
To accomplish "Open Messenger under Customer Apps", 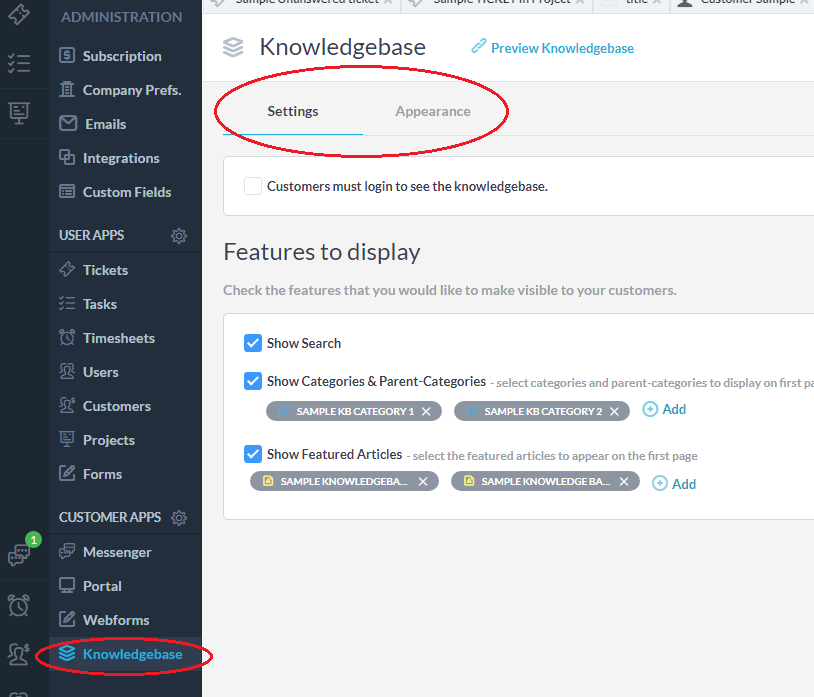I will (117, 552).
